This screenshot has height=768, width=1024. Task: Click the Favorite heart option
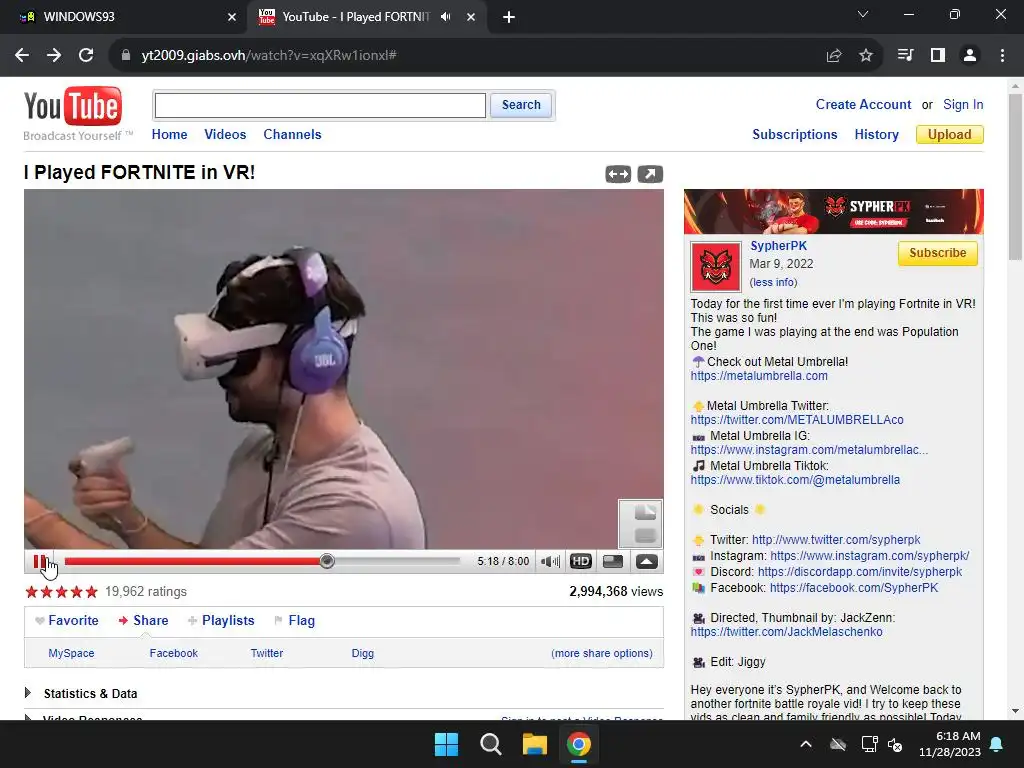coord(67,620)
